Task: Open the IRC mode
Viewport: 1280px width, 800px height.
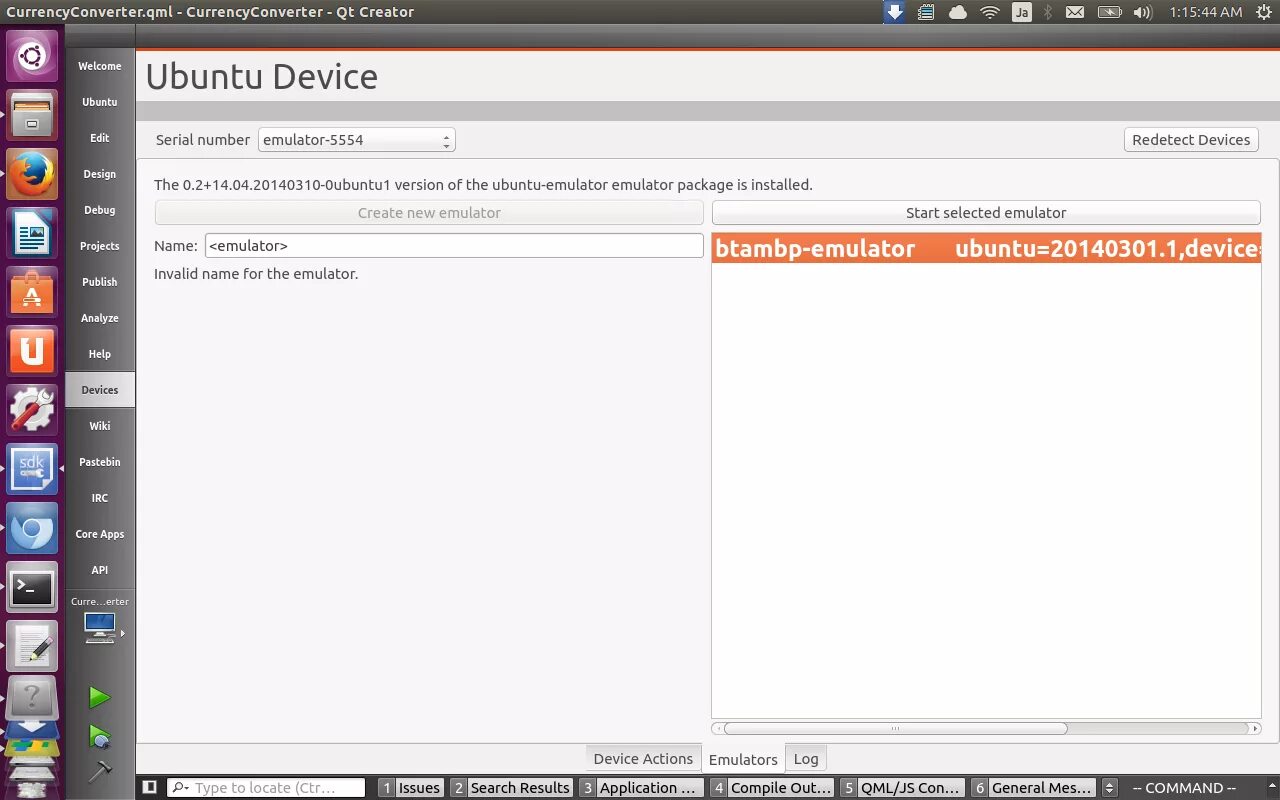Action: [x=100, y=498]
